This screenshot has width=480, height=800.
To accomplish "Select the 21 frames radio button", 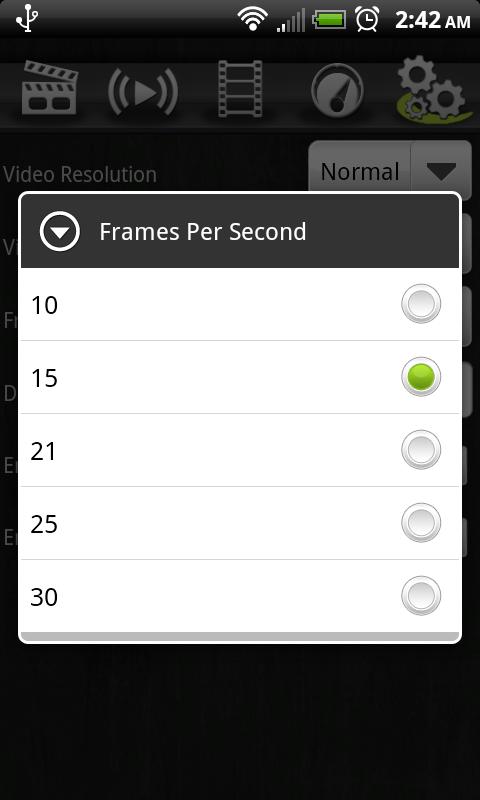I will click(x=421, y=450).
